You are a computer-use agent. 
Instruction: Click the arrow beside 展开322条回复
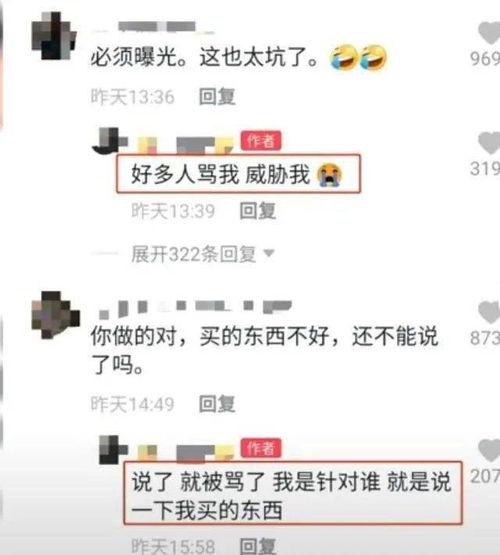269,253
